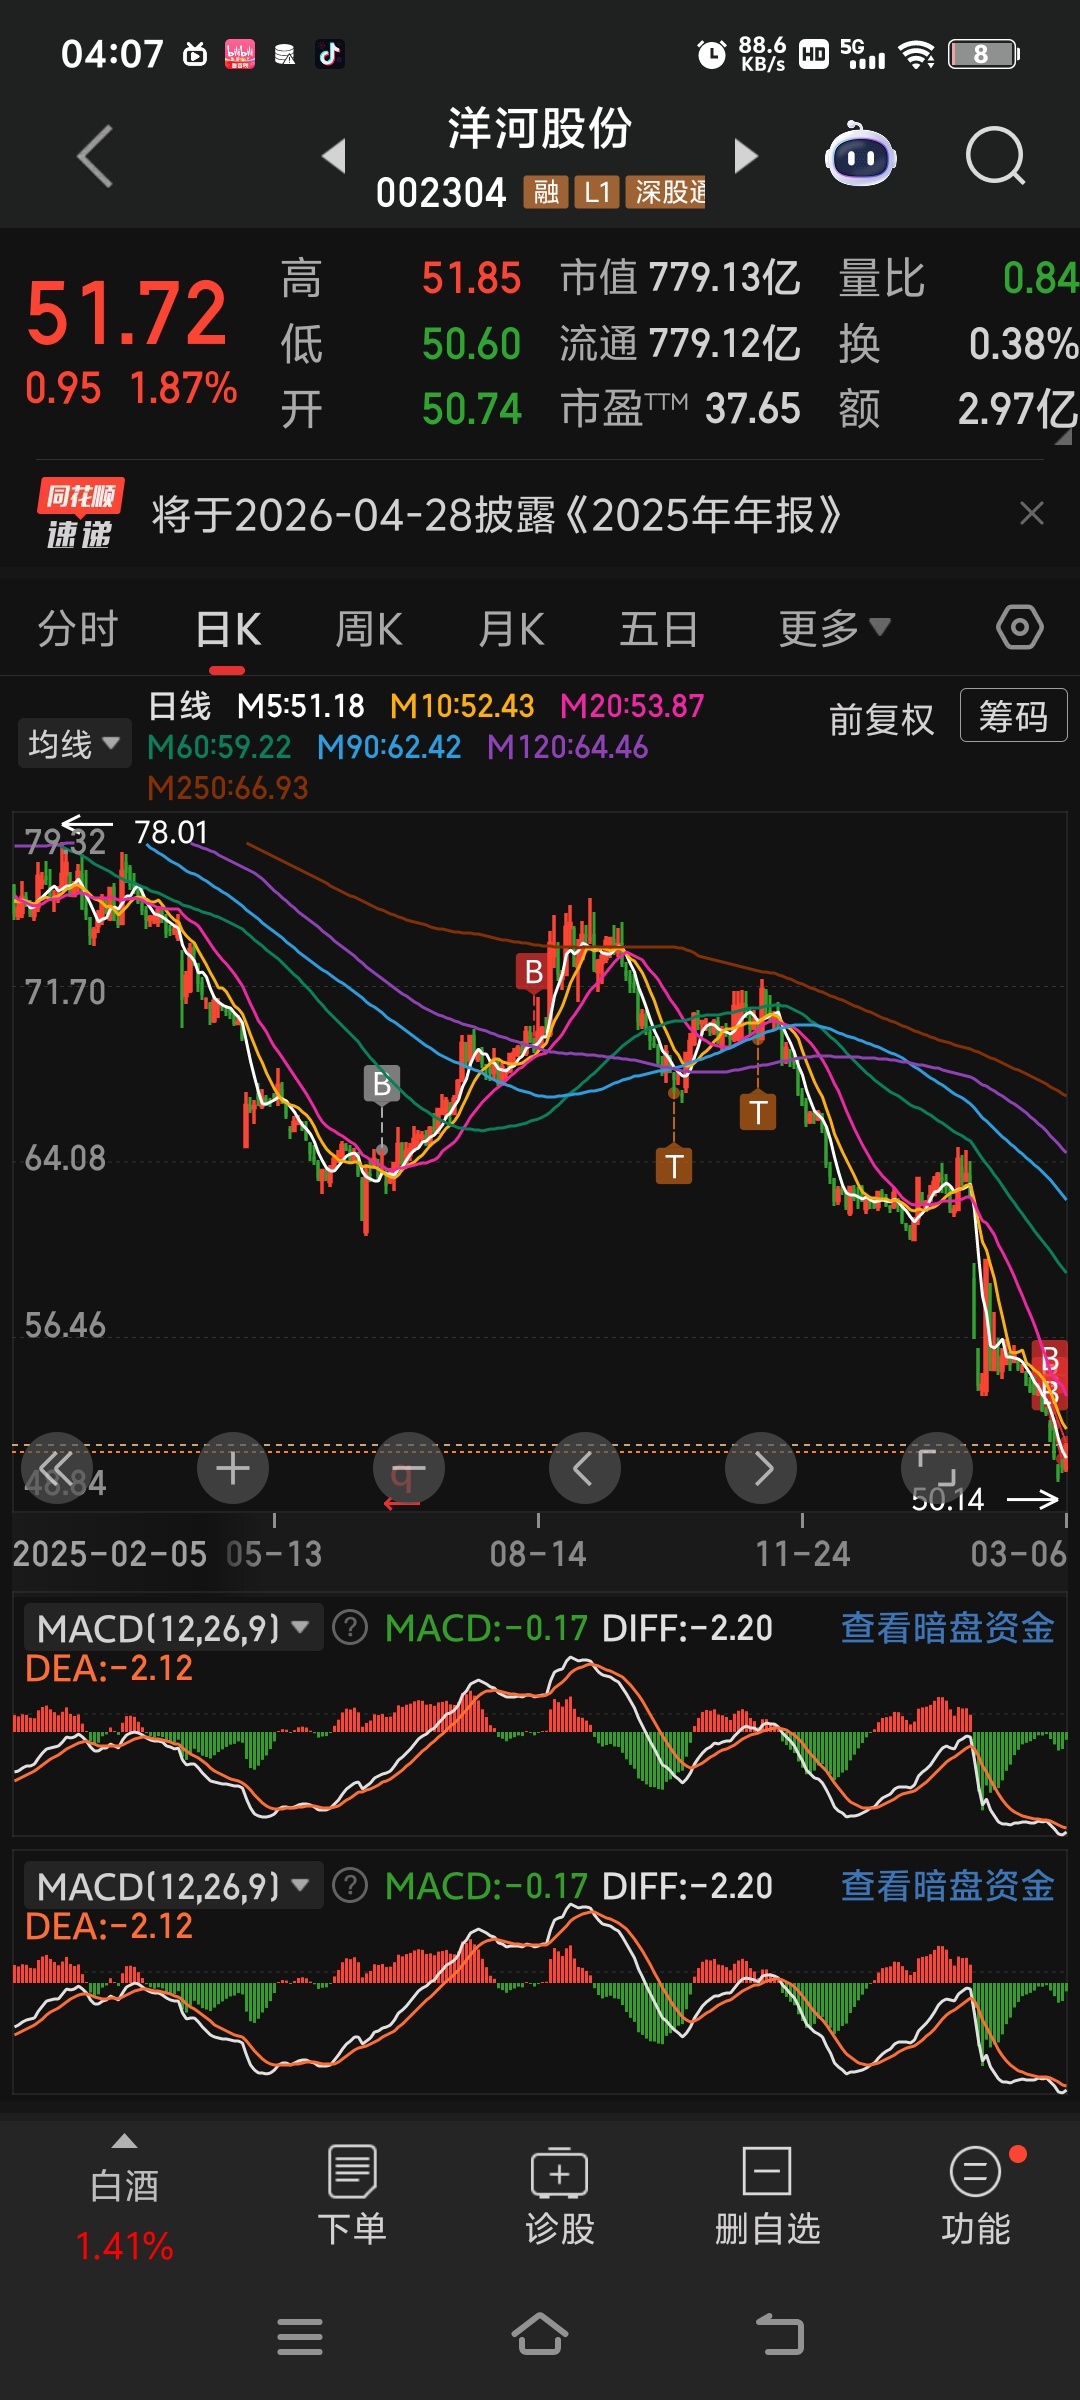The image size is (1080, 2400).
Task: Open the 筹码 chip distribution button
Action: coord(1013,716)
